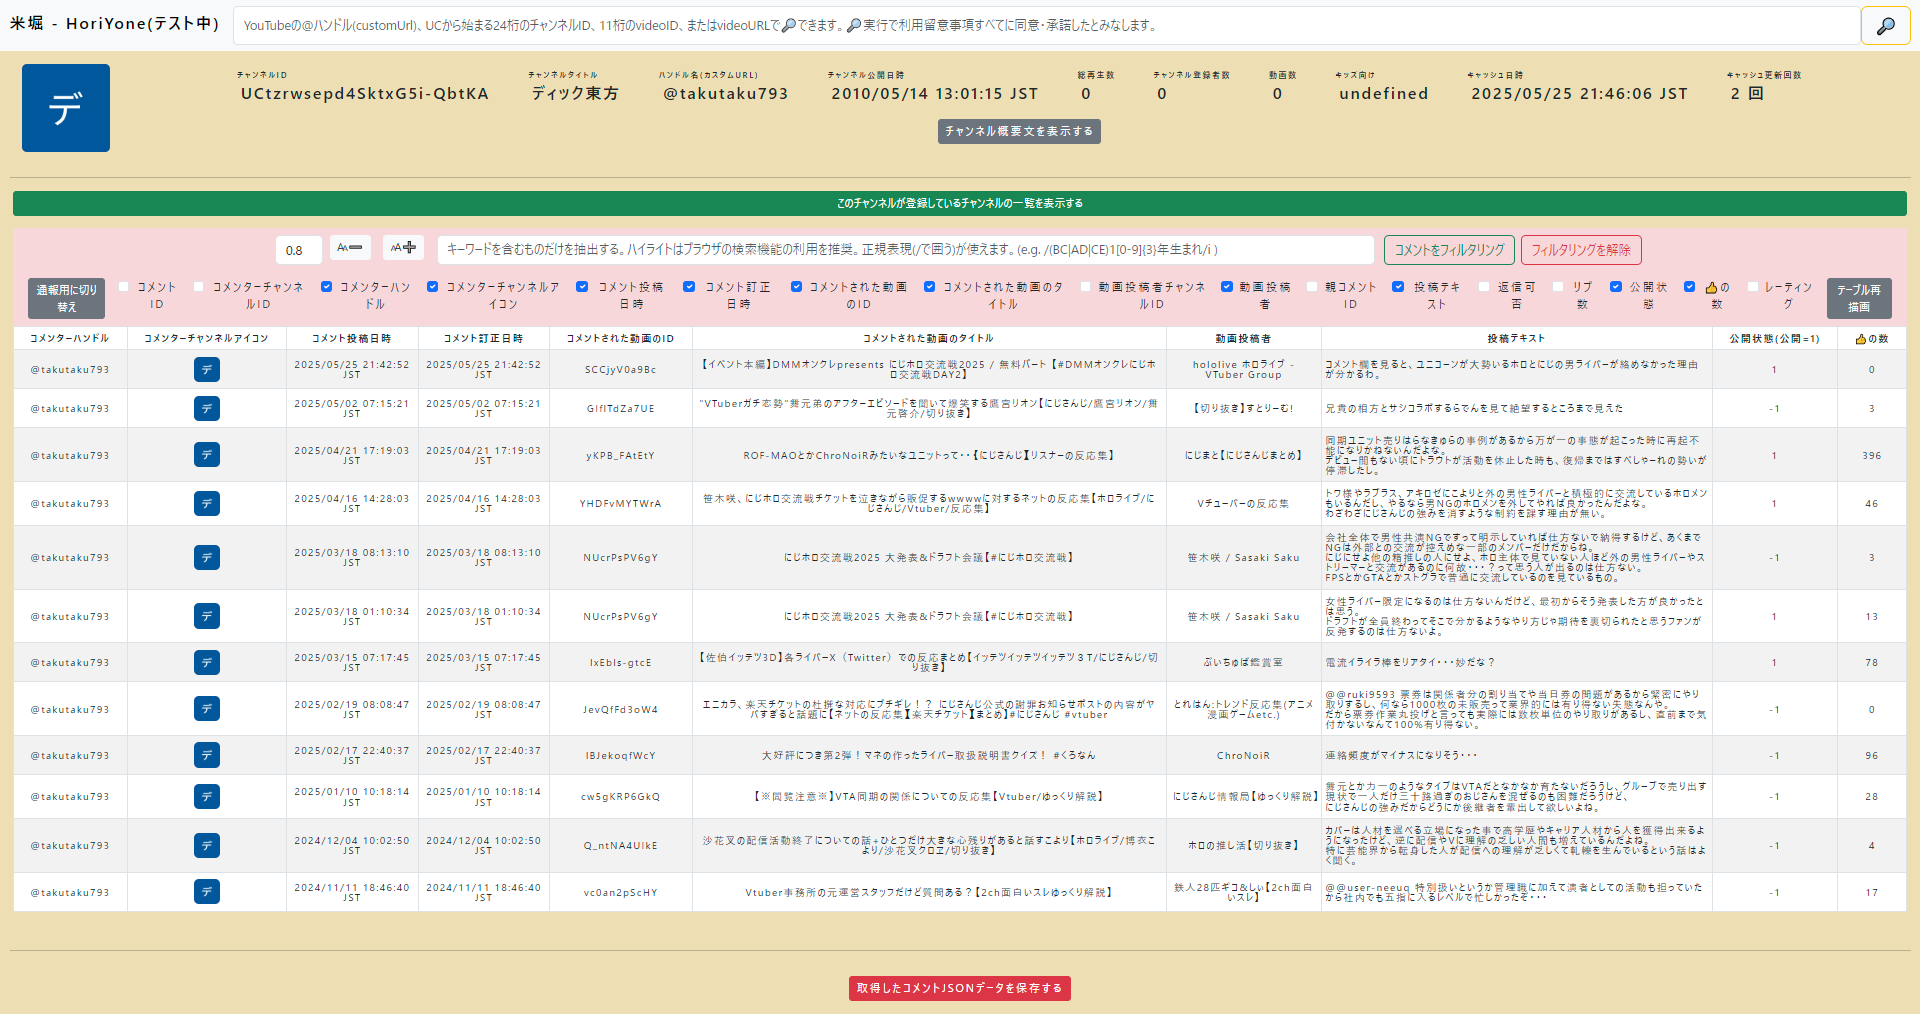1920x1014 pixels.
Task: Click commenter icon in row cw5gKRP6GkQ
Action: coord(207,797)
